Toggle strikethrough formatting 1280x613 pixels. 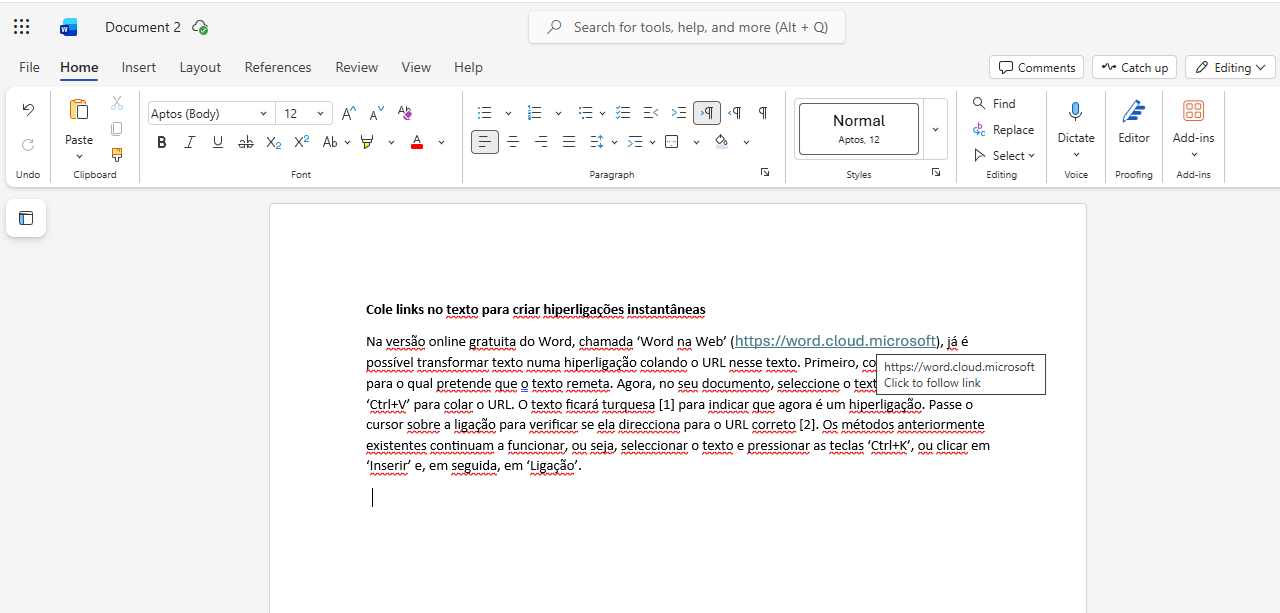coord(245,142)
